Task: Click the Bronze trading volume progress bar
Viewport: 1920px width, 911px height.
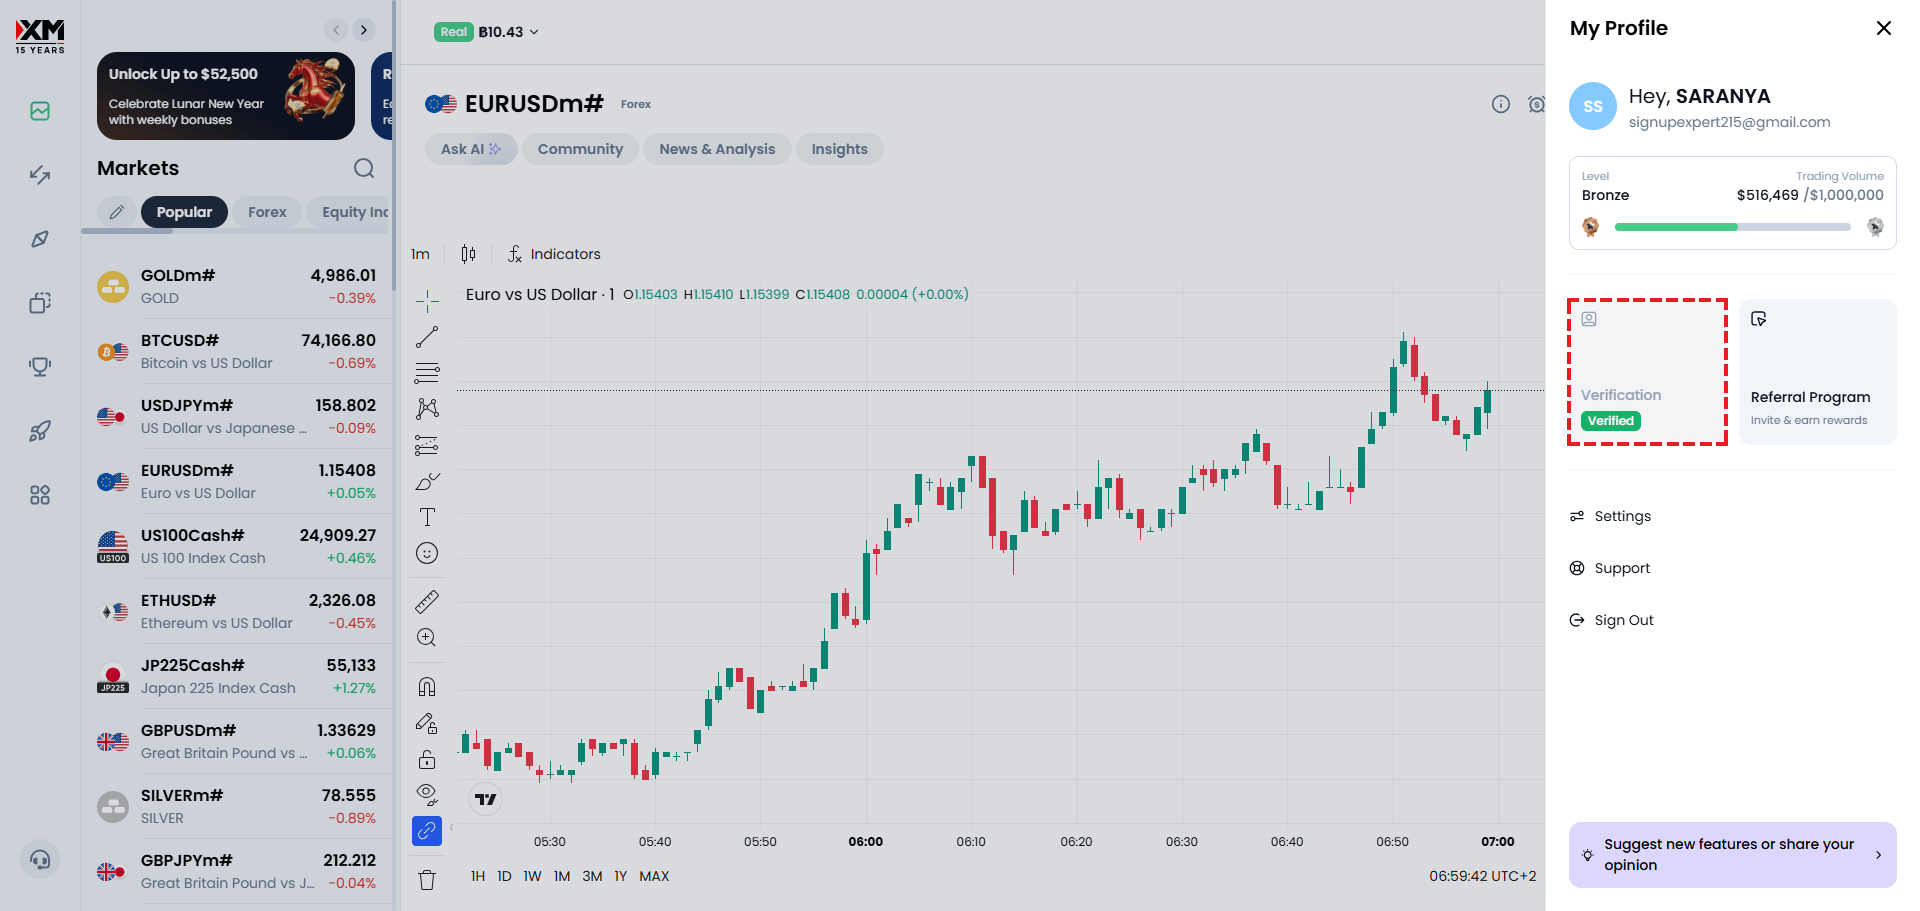Action: click(1733, 227)
